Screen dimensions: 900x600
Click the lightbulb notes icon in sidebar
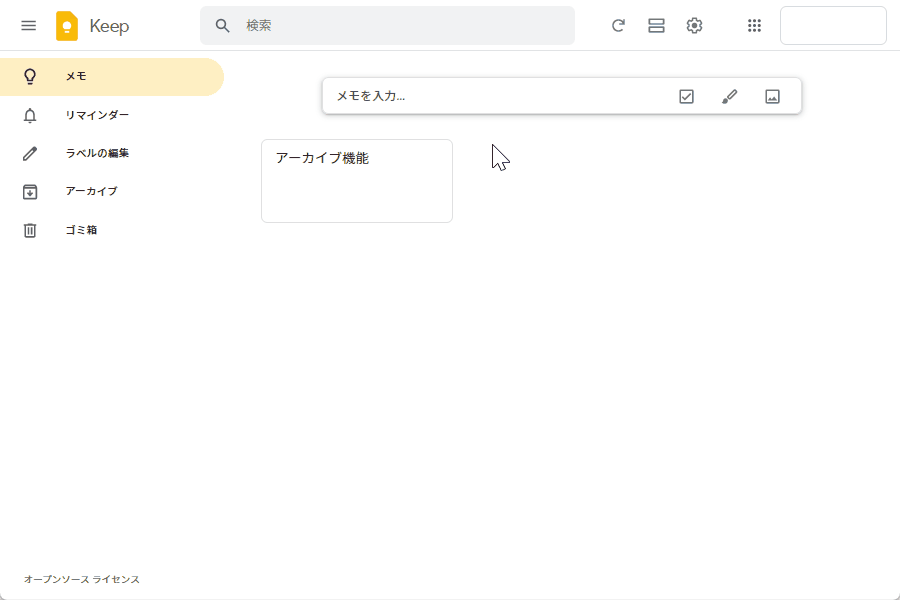click(30, 77)
